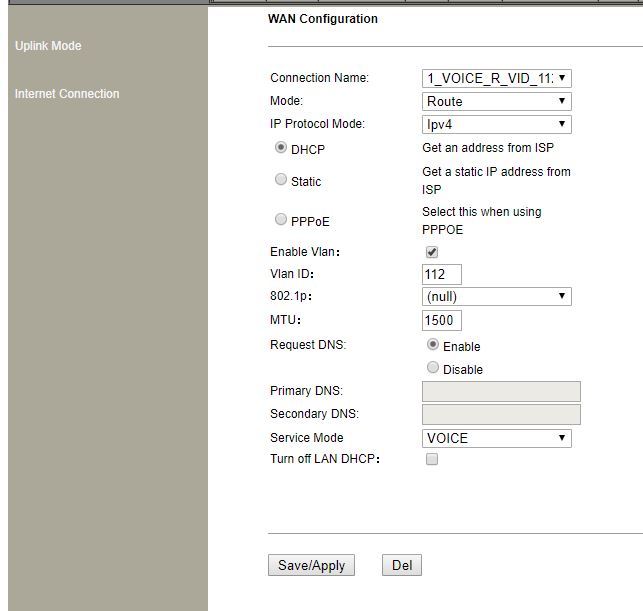Click the Vlan ID input field
This screenshot has height=611, width=643.
click(442, 275)
